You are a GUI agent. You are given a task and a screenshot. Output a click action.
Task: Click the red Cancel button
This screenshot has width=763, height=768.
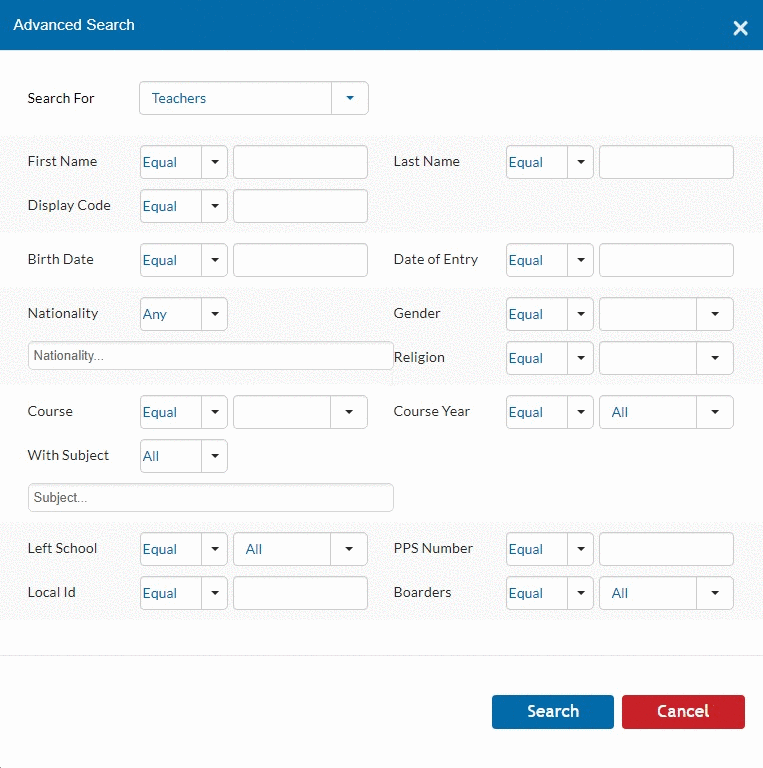pyautogui.click(x=683, y=712)
